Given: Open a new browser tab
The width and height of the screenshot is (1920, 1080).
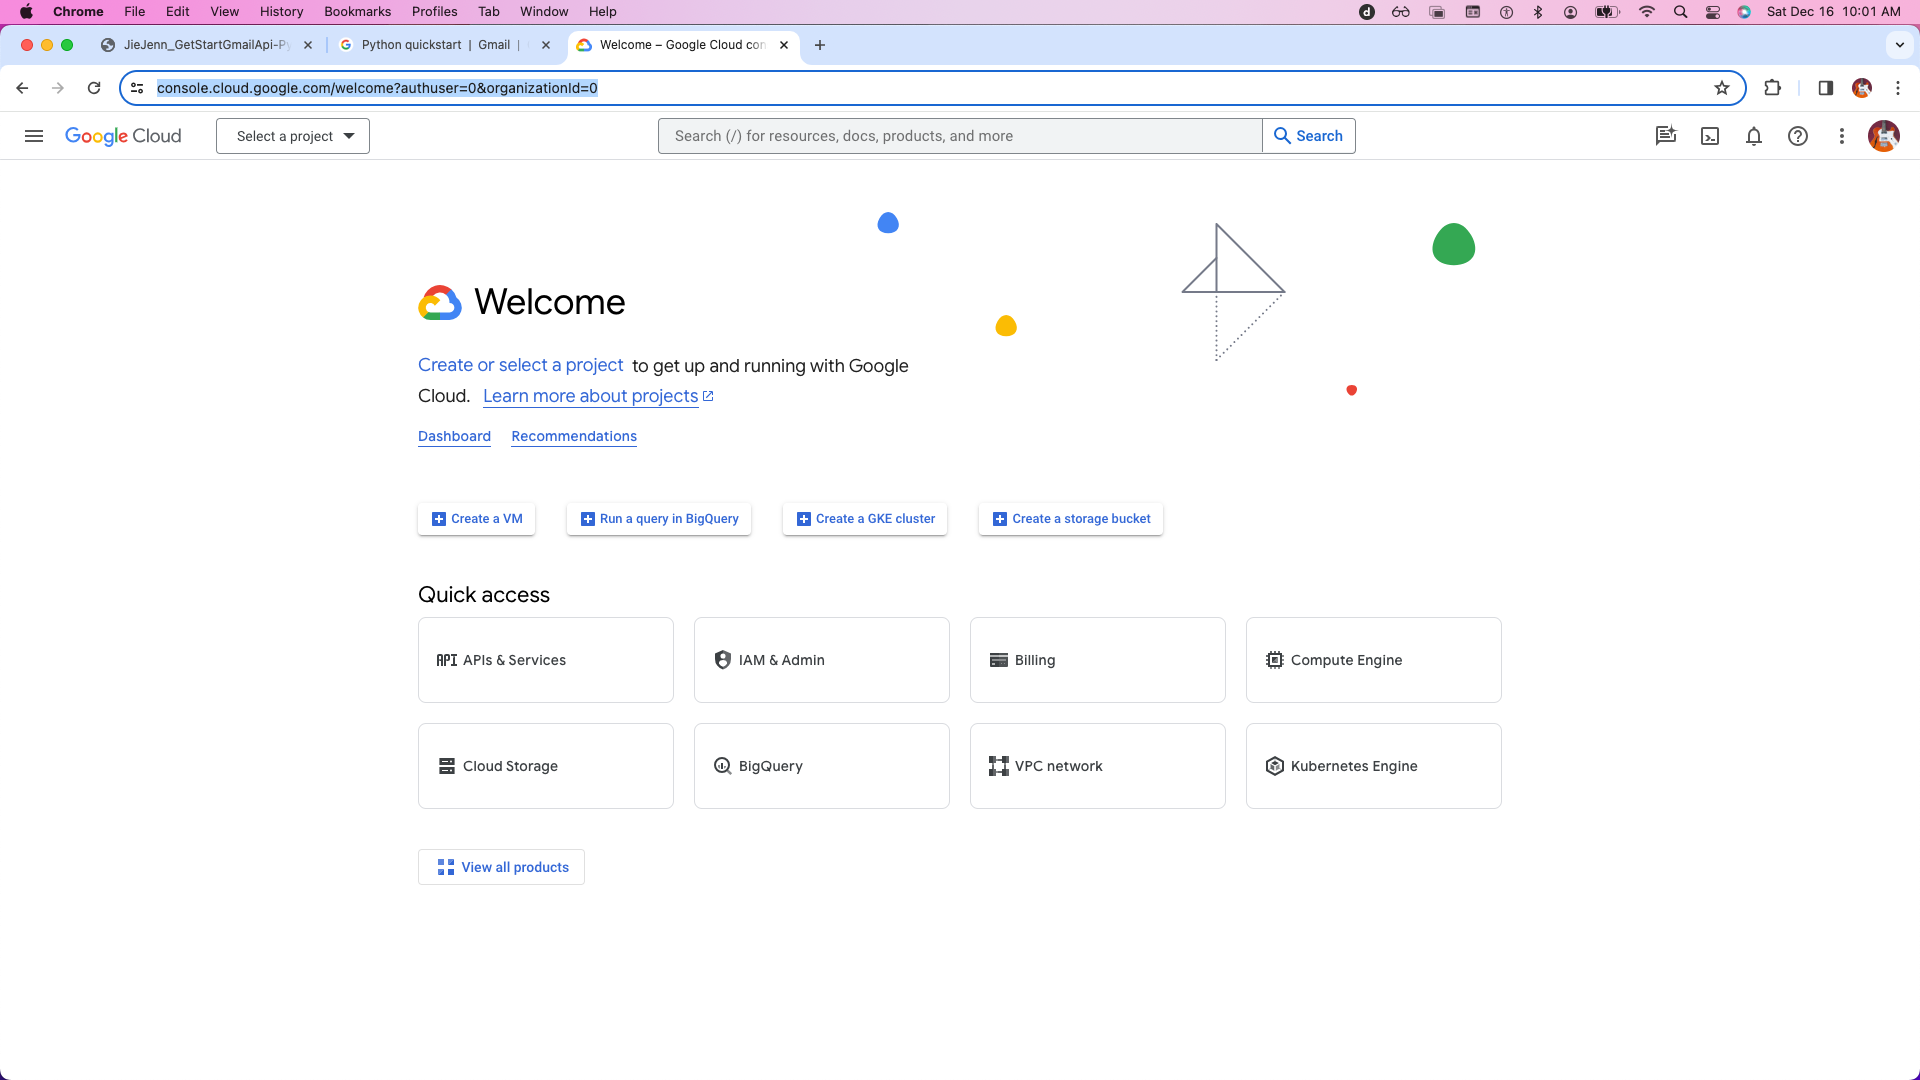Looking at the screenshot, I should click(x=820, y=45).
